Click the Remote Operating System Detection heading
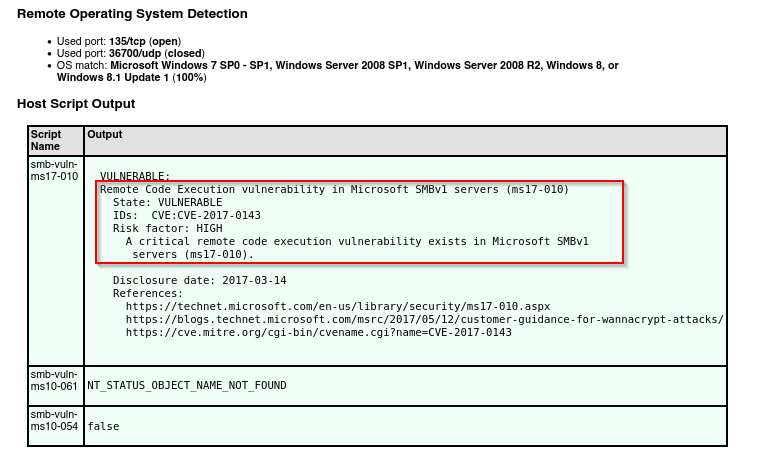Screen dimensions: 767x467 (132, 14)
